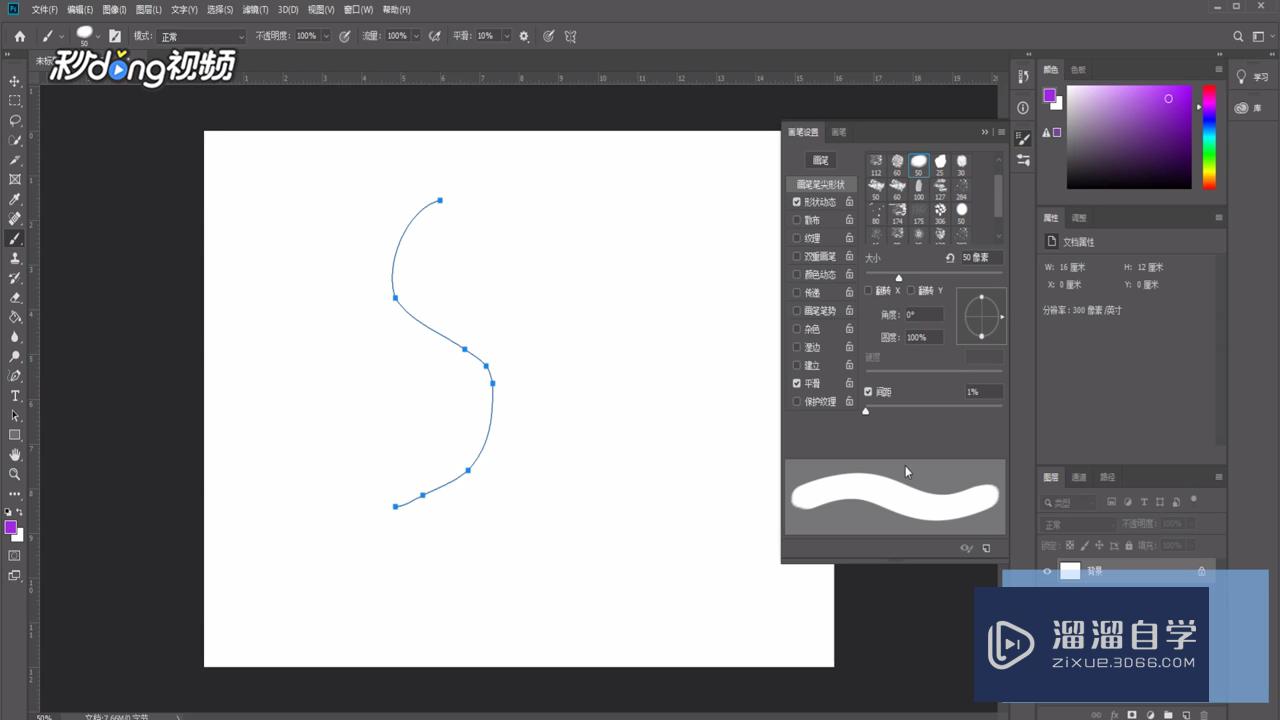Switch to the 画笔 tab beside 画笔设置
This screenshot has width=1280, height=720.
[838, 132]
